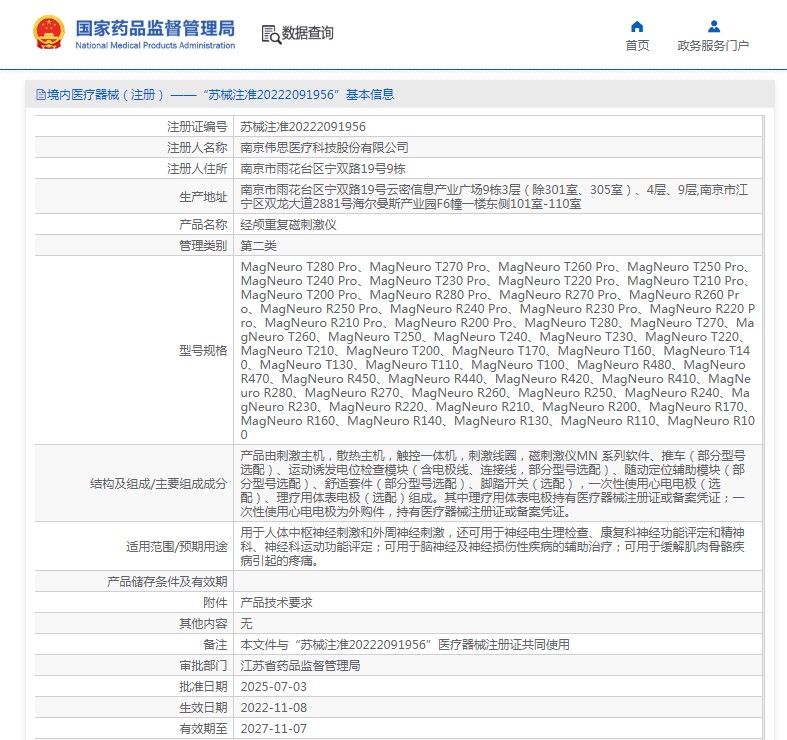The width and height of the screenshot is (787, 740).
Task: Click the structure and composition description text
Action: [x=493, y=484]
